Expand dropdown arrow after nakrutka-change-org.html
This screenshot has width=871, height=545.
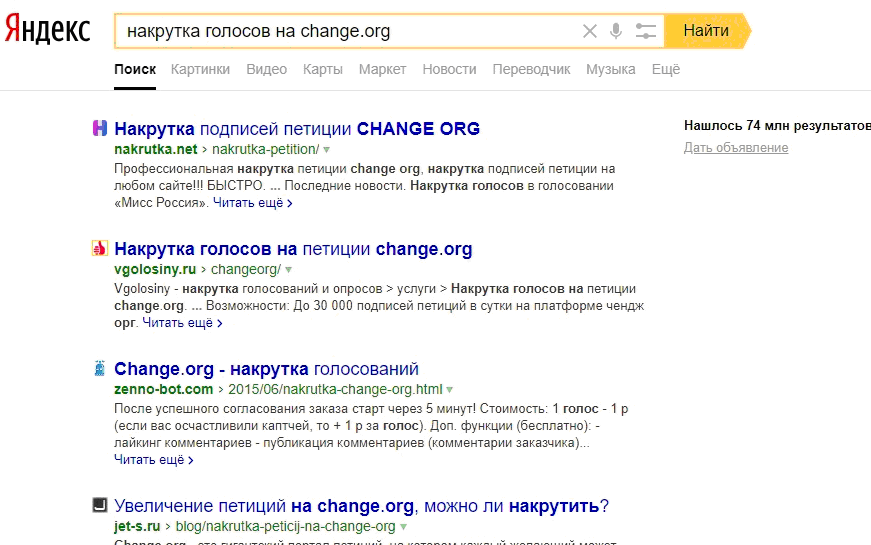[450, 390]
